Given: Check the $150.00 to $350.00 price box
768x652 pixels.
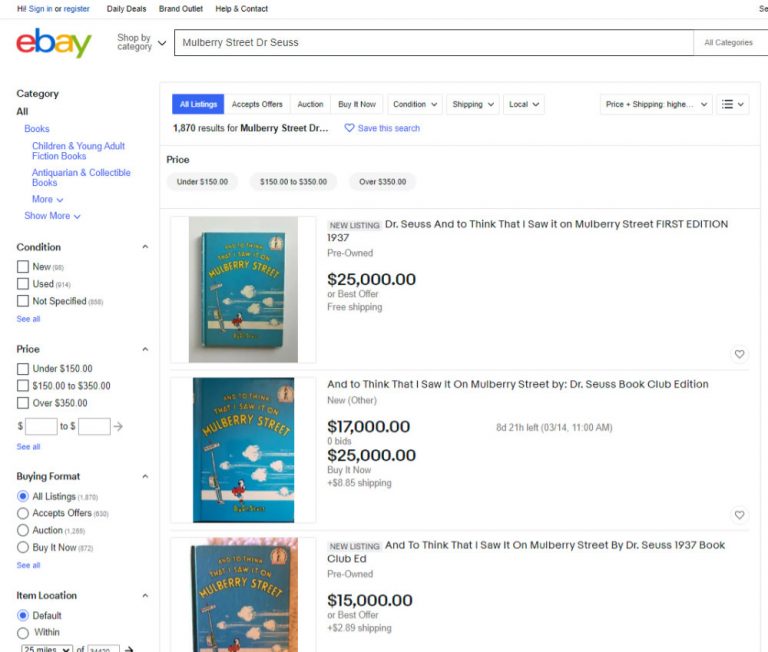Looking at the screenshot, I should point(23,386).
